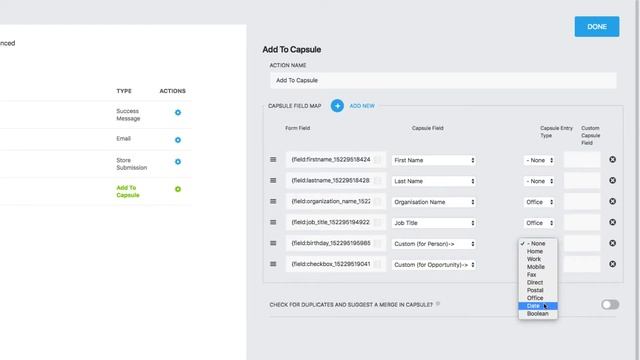640x360 pixels.
Task: Remove the organization_name mapping row
Action: click(x=613, y=201)
